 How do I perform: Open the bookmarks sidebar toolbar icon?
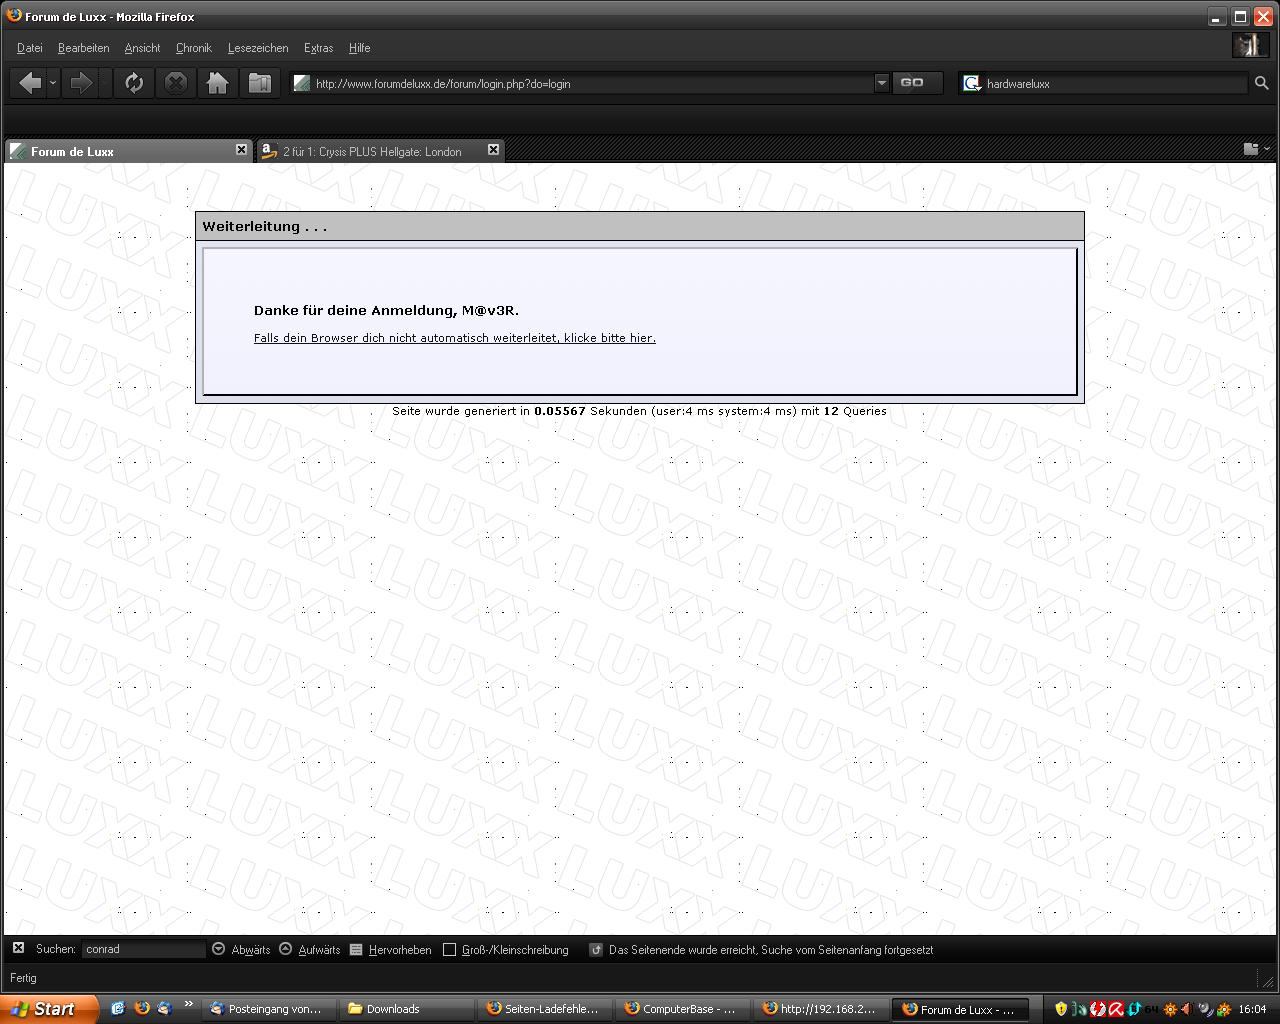coord(260,83)
